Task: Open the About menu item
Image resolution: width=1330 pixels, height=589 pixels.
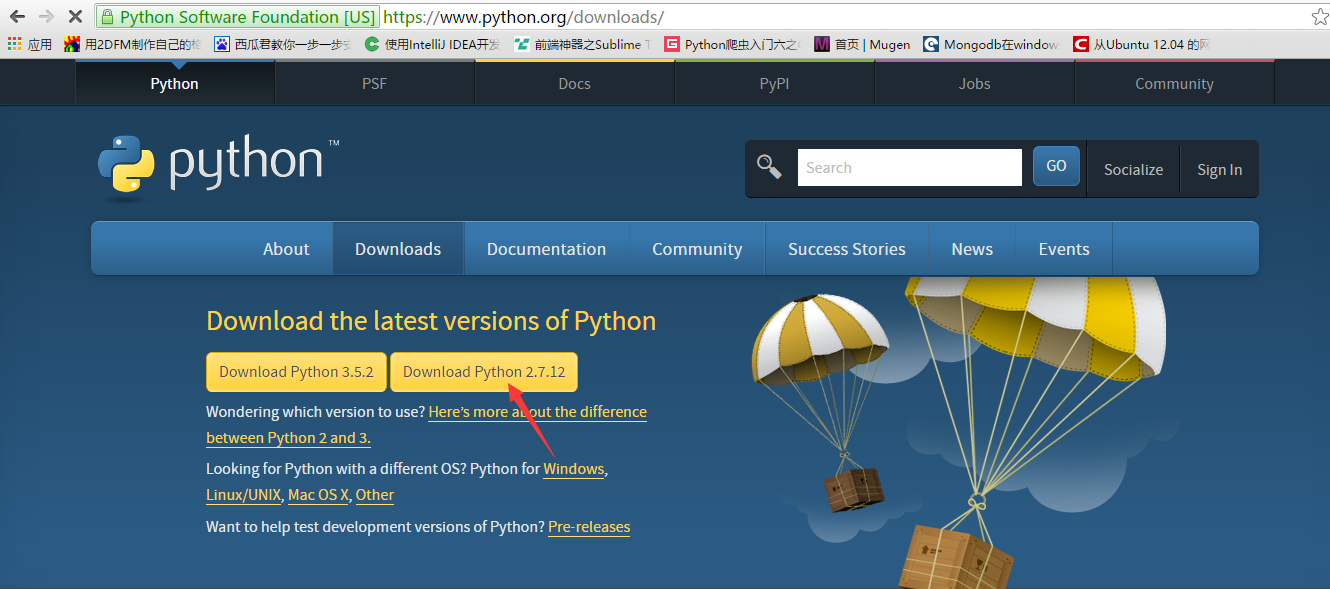Action: (x=286, y=249)
